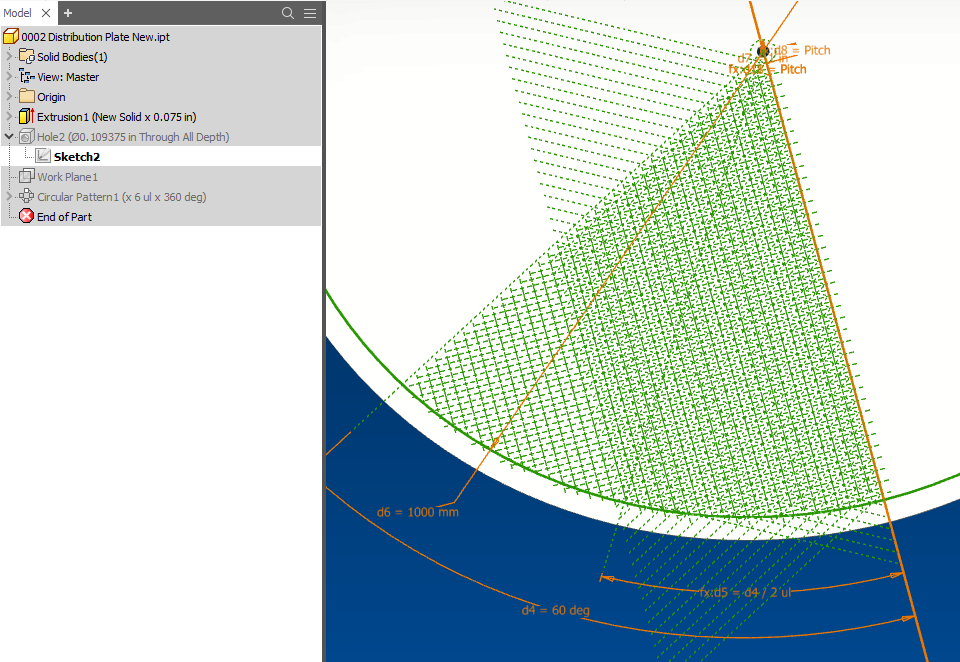Select the Sketch2 sketch icon
The image size is (960, 662).
tap(43, 155)
